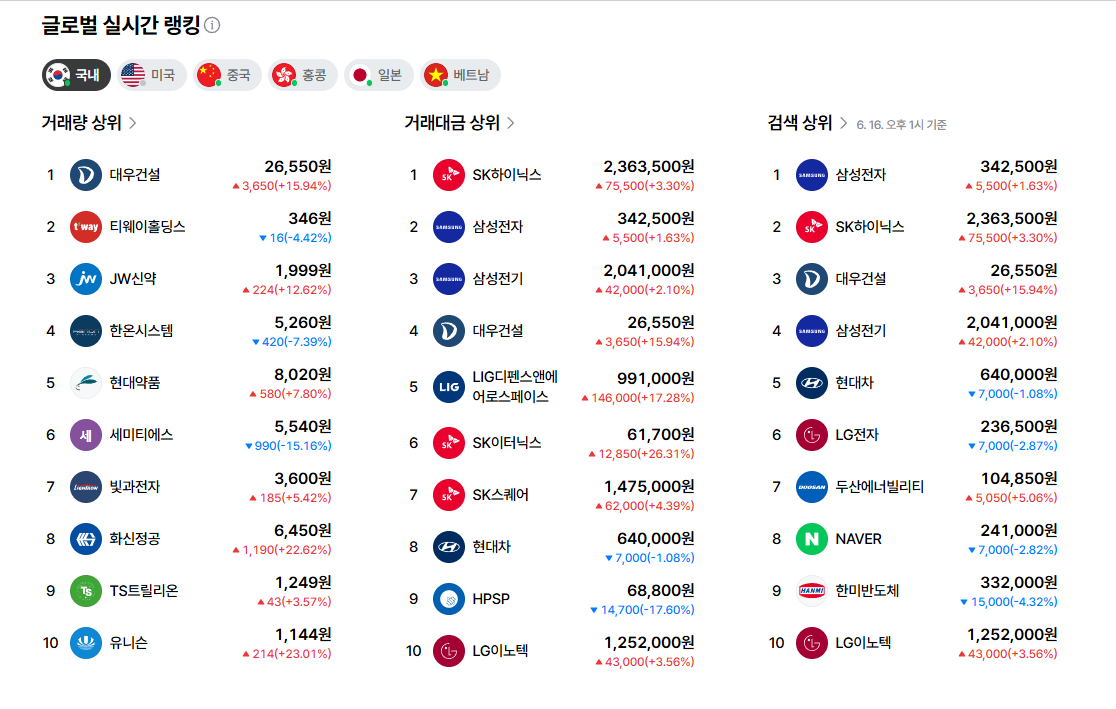Click 유니슨 change value 214(+23.01%)

(x=287, y=653)
